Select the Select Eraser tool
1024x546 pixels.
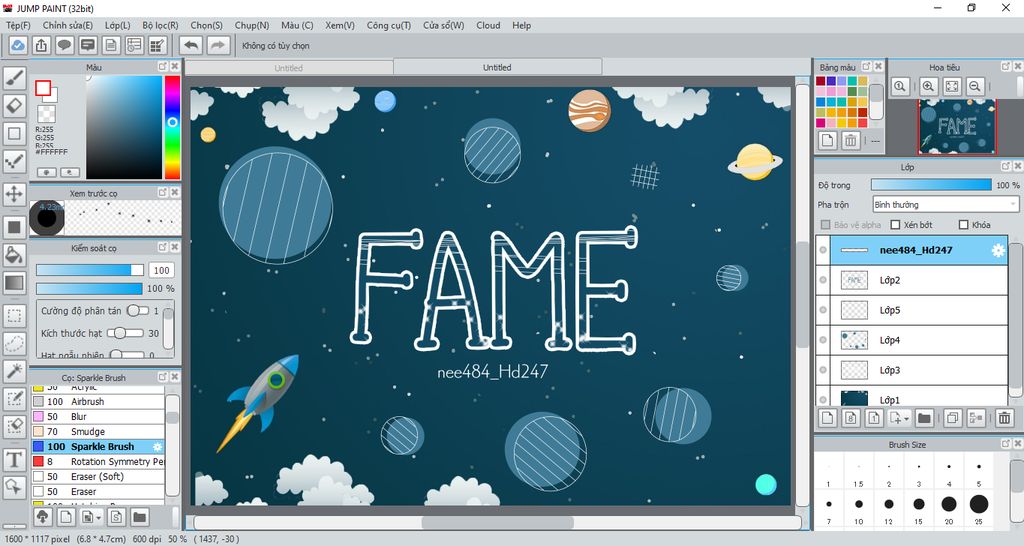click(x=14, y=426)
